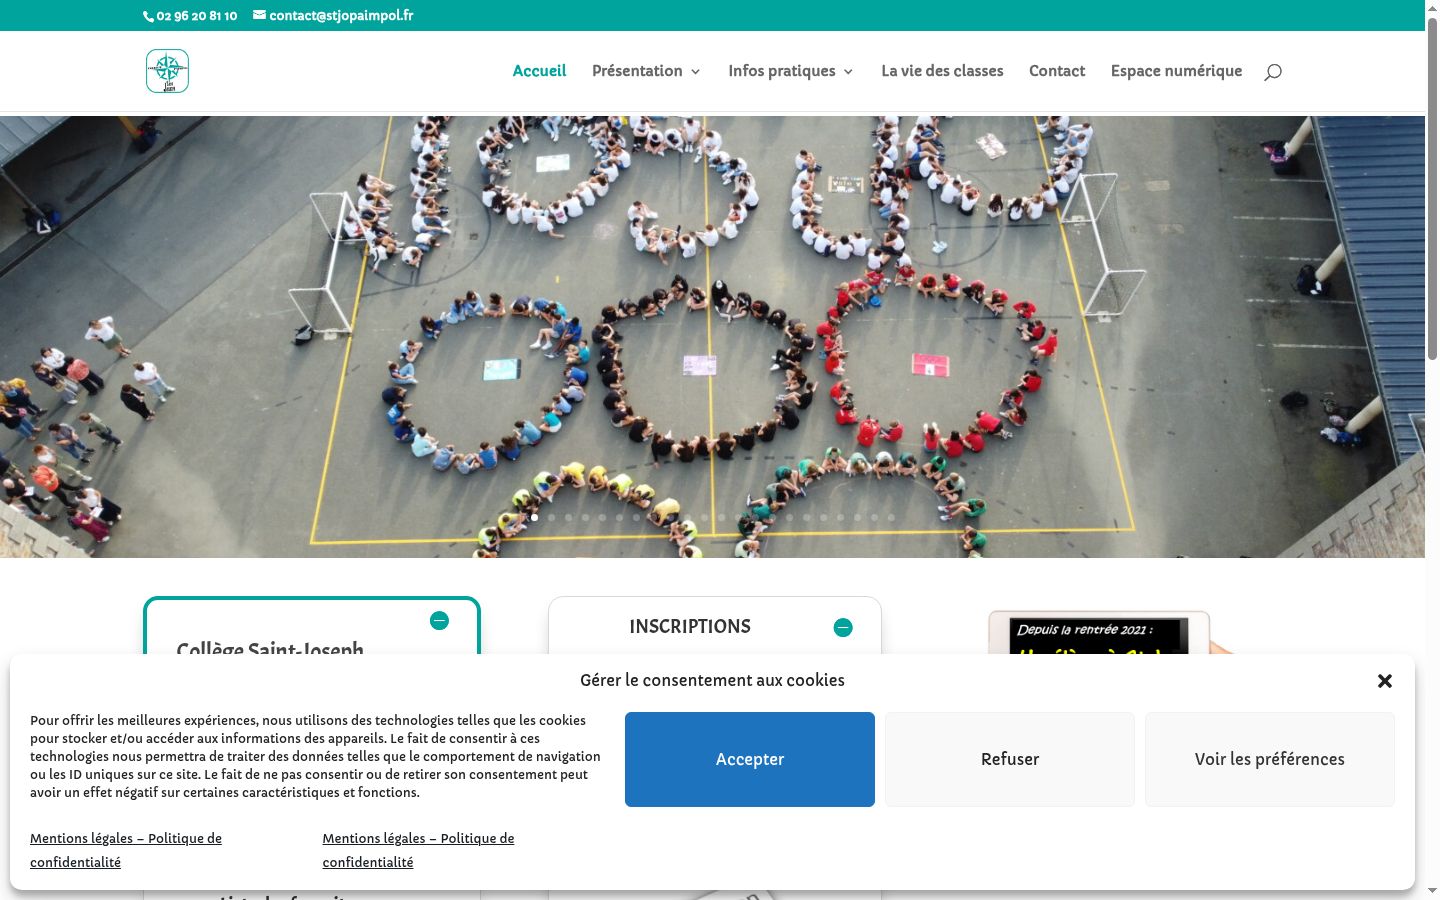Image resolution: width=1440 pixels, height=900 pixels.
Task: Open La vie des classes page
Action: (942, 71)
